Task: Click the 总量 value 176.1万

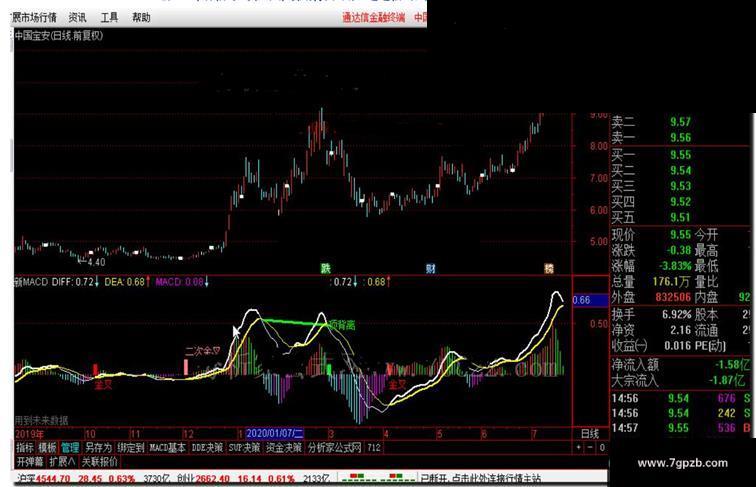Action: pos(672,282)
